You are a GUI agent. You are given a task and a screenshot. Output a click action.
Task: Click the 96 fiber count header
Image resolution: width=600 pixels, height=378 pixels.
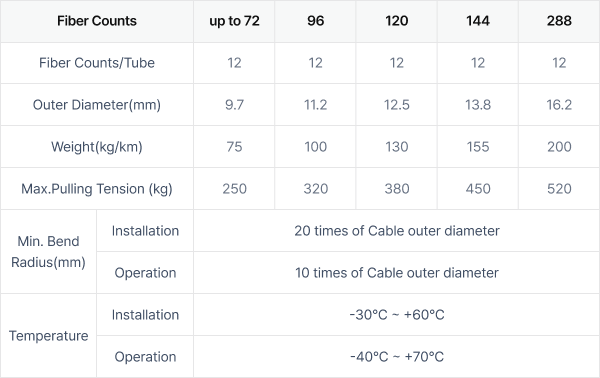coord(315,21)
